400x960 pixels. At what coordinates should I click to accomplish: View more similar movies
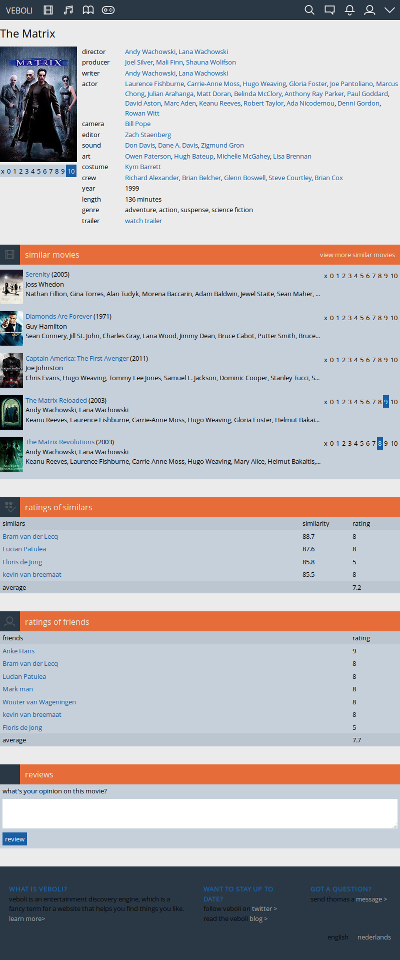pyautogui.click(x=357, y=255)
